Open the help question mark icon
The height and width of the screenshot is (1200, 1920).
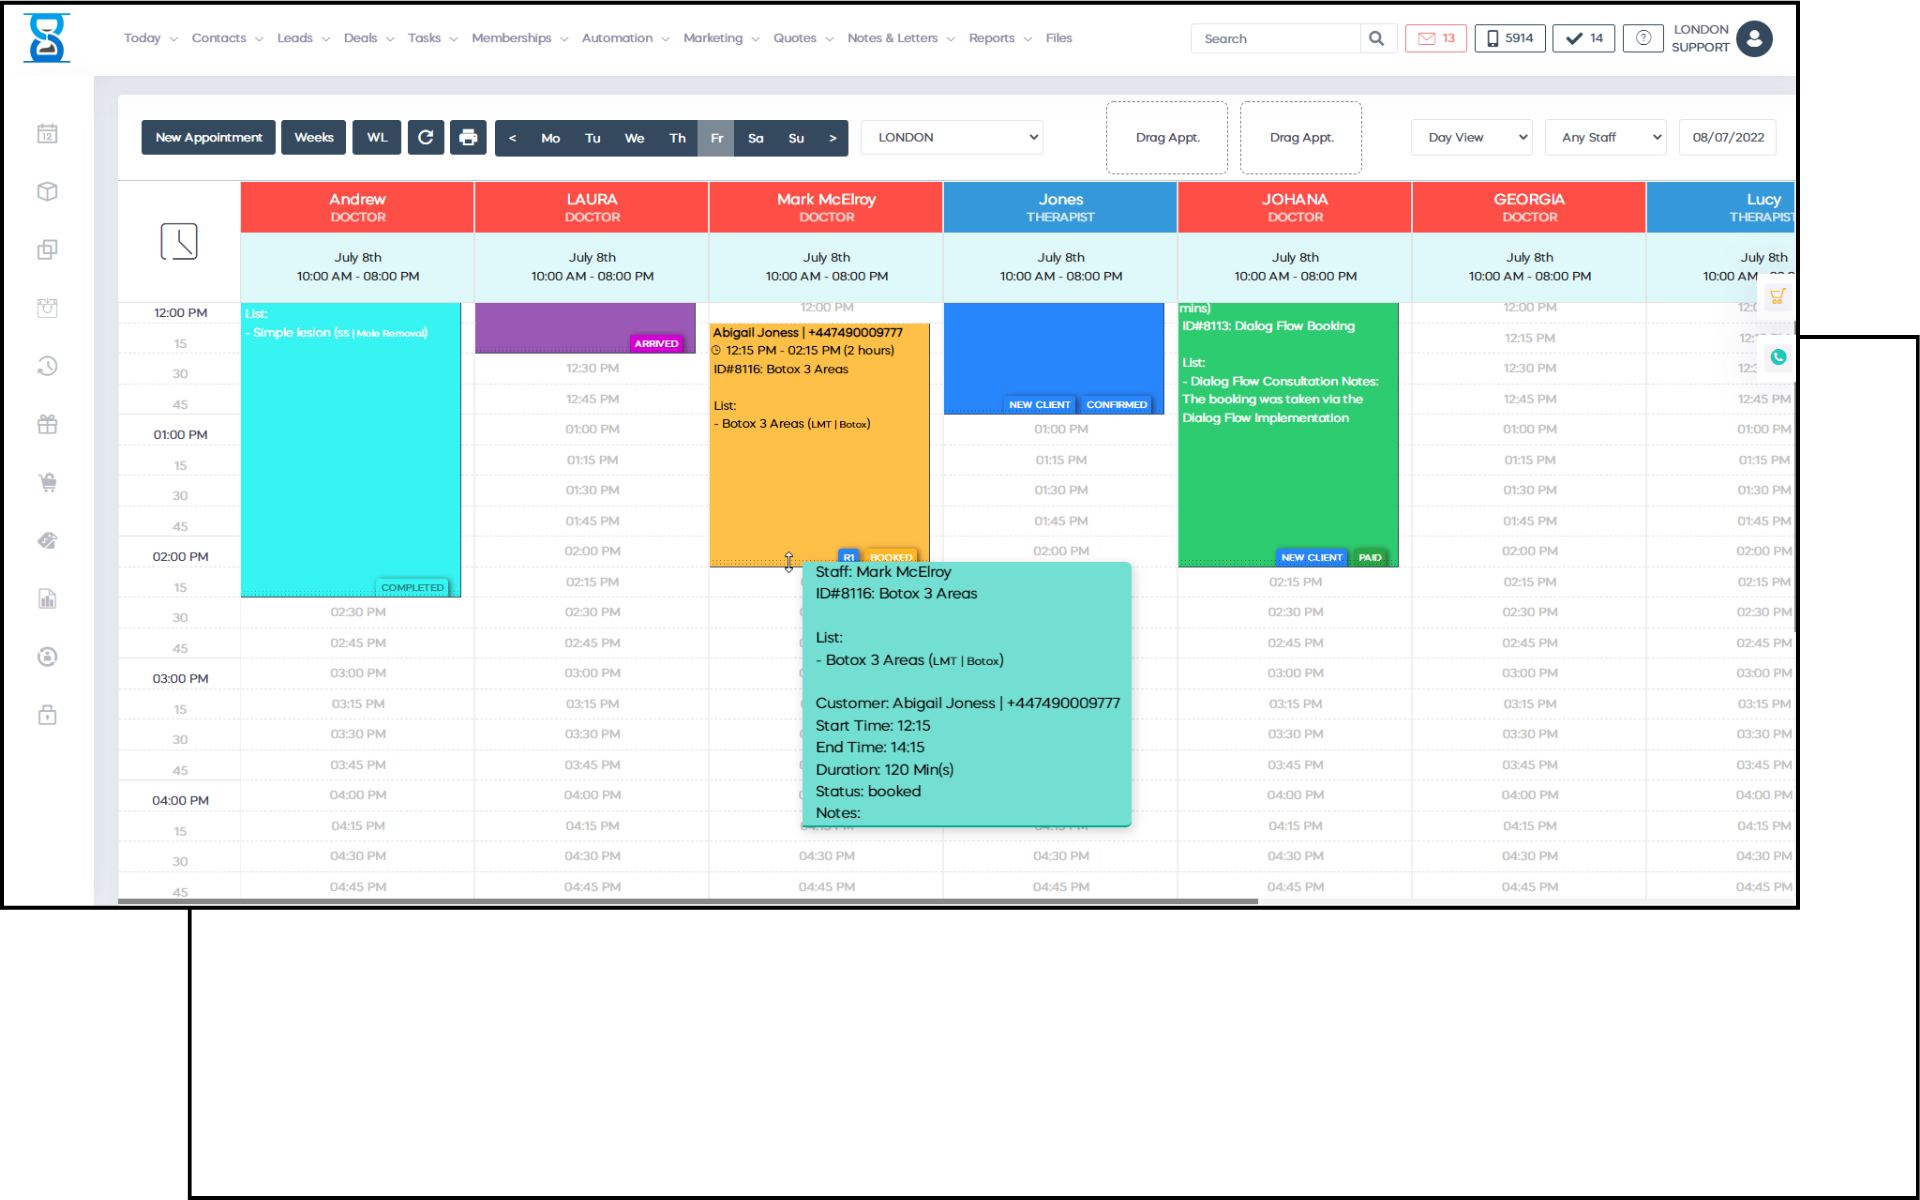pos(1642,39)
